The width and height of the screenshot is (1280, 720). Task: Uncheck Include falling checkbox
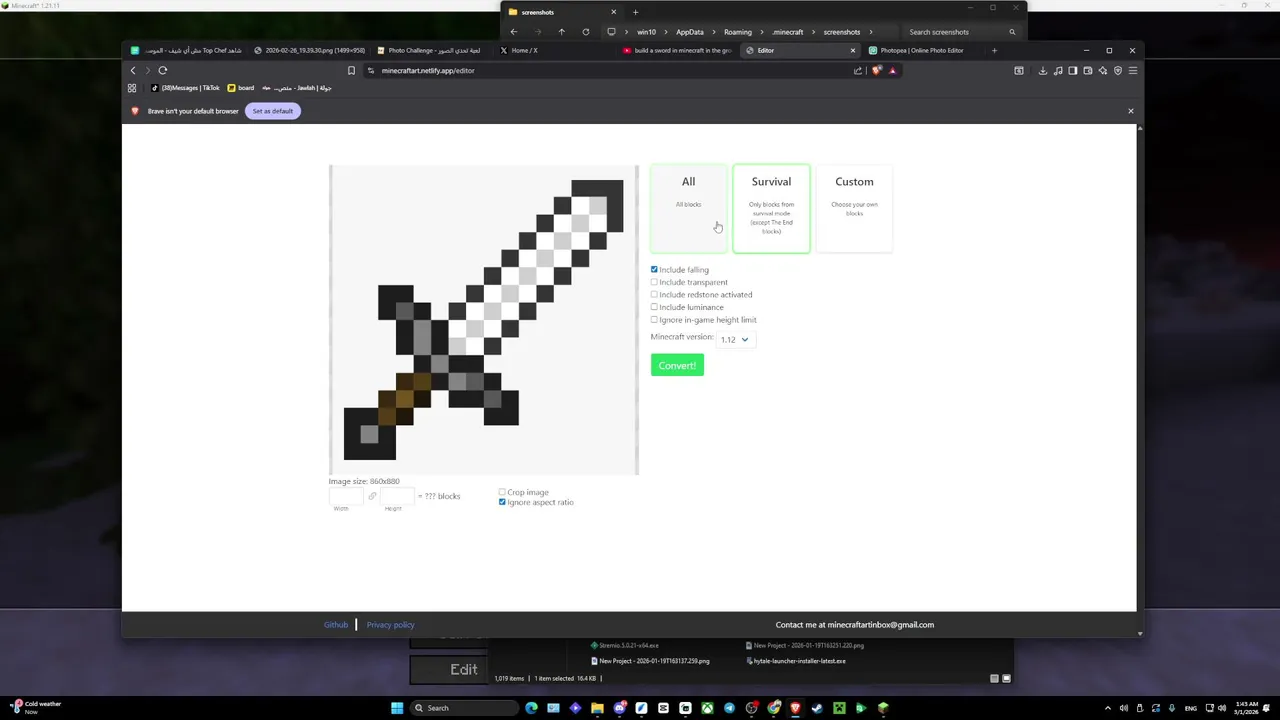[x=654, y=269]
